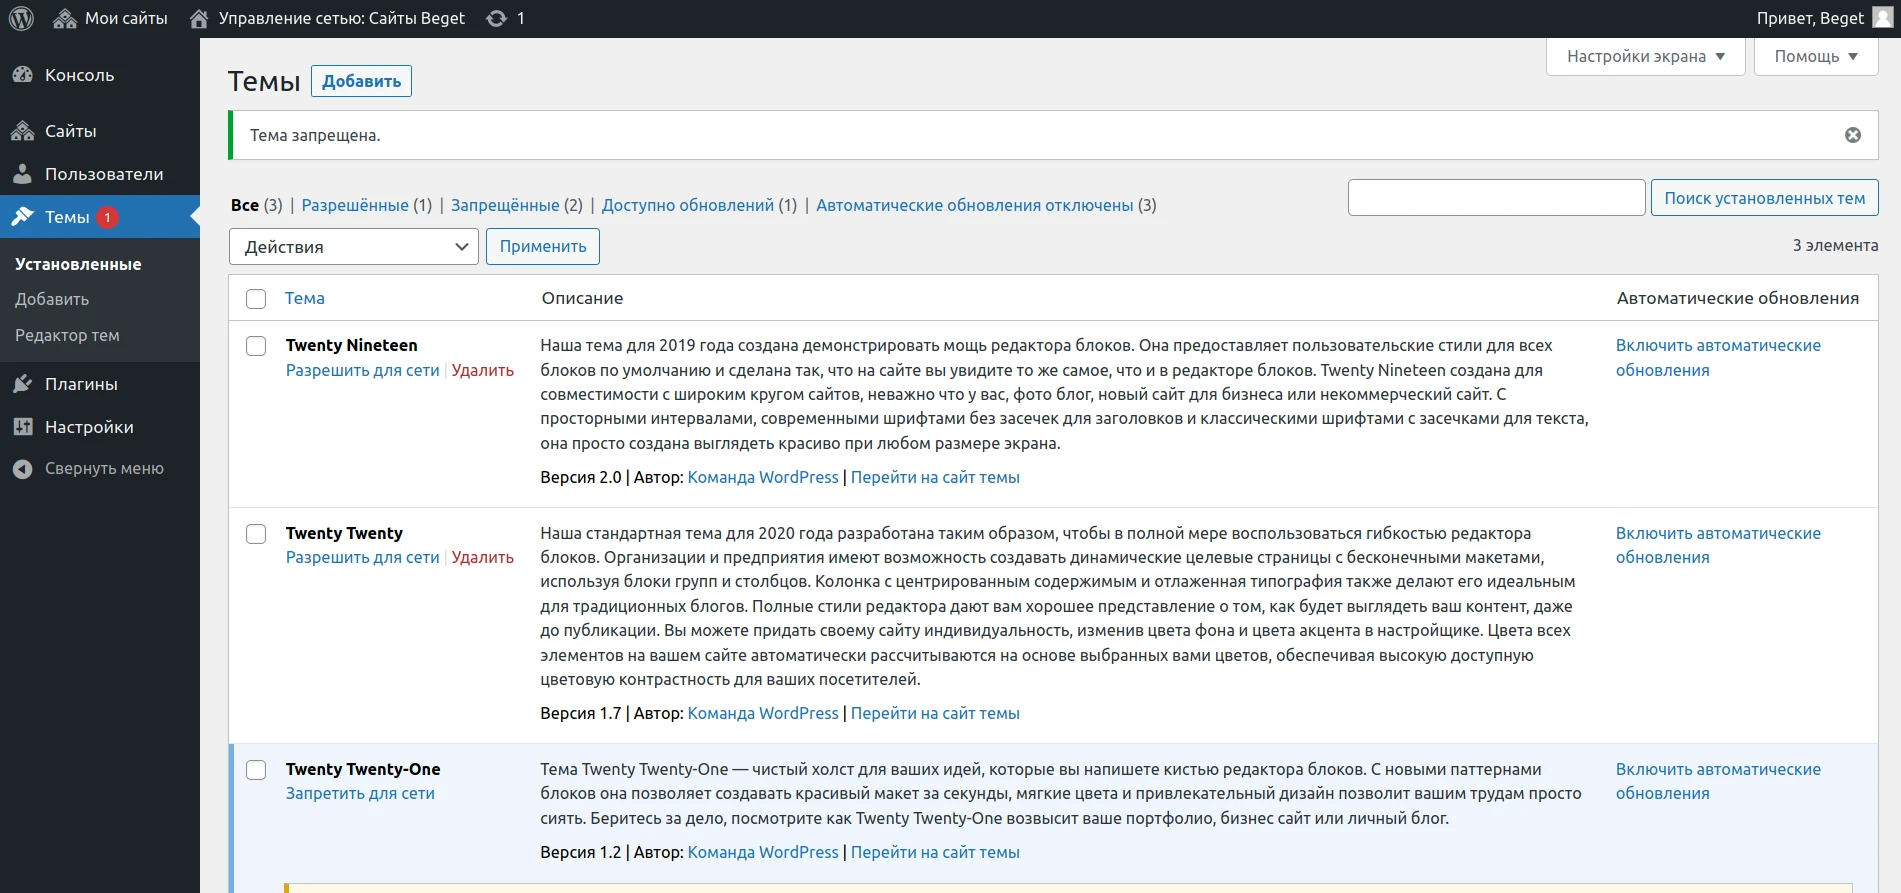Filter themes by Запрещённые
The image size is (1901, 893).
(505, 205)
